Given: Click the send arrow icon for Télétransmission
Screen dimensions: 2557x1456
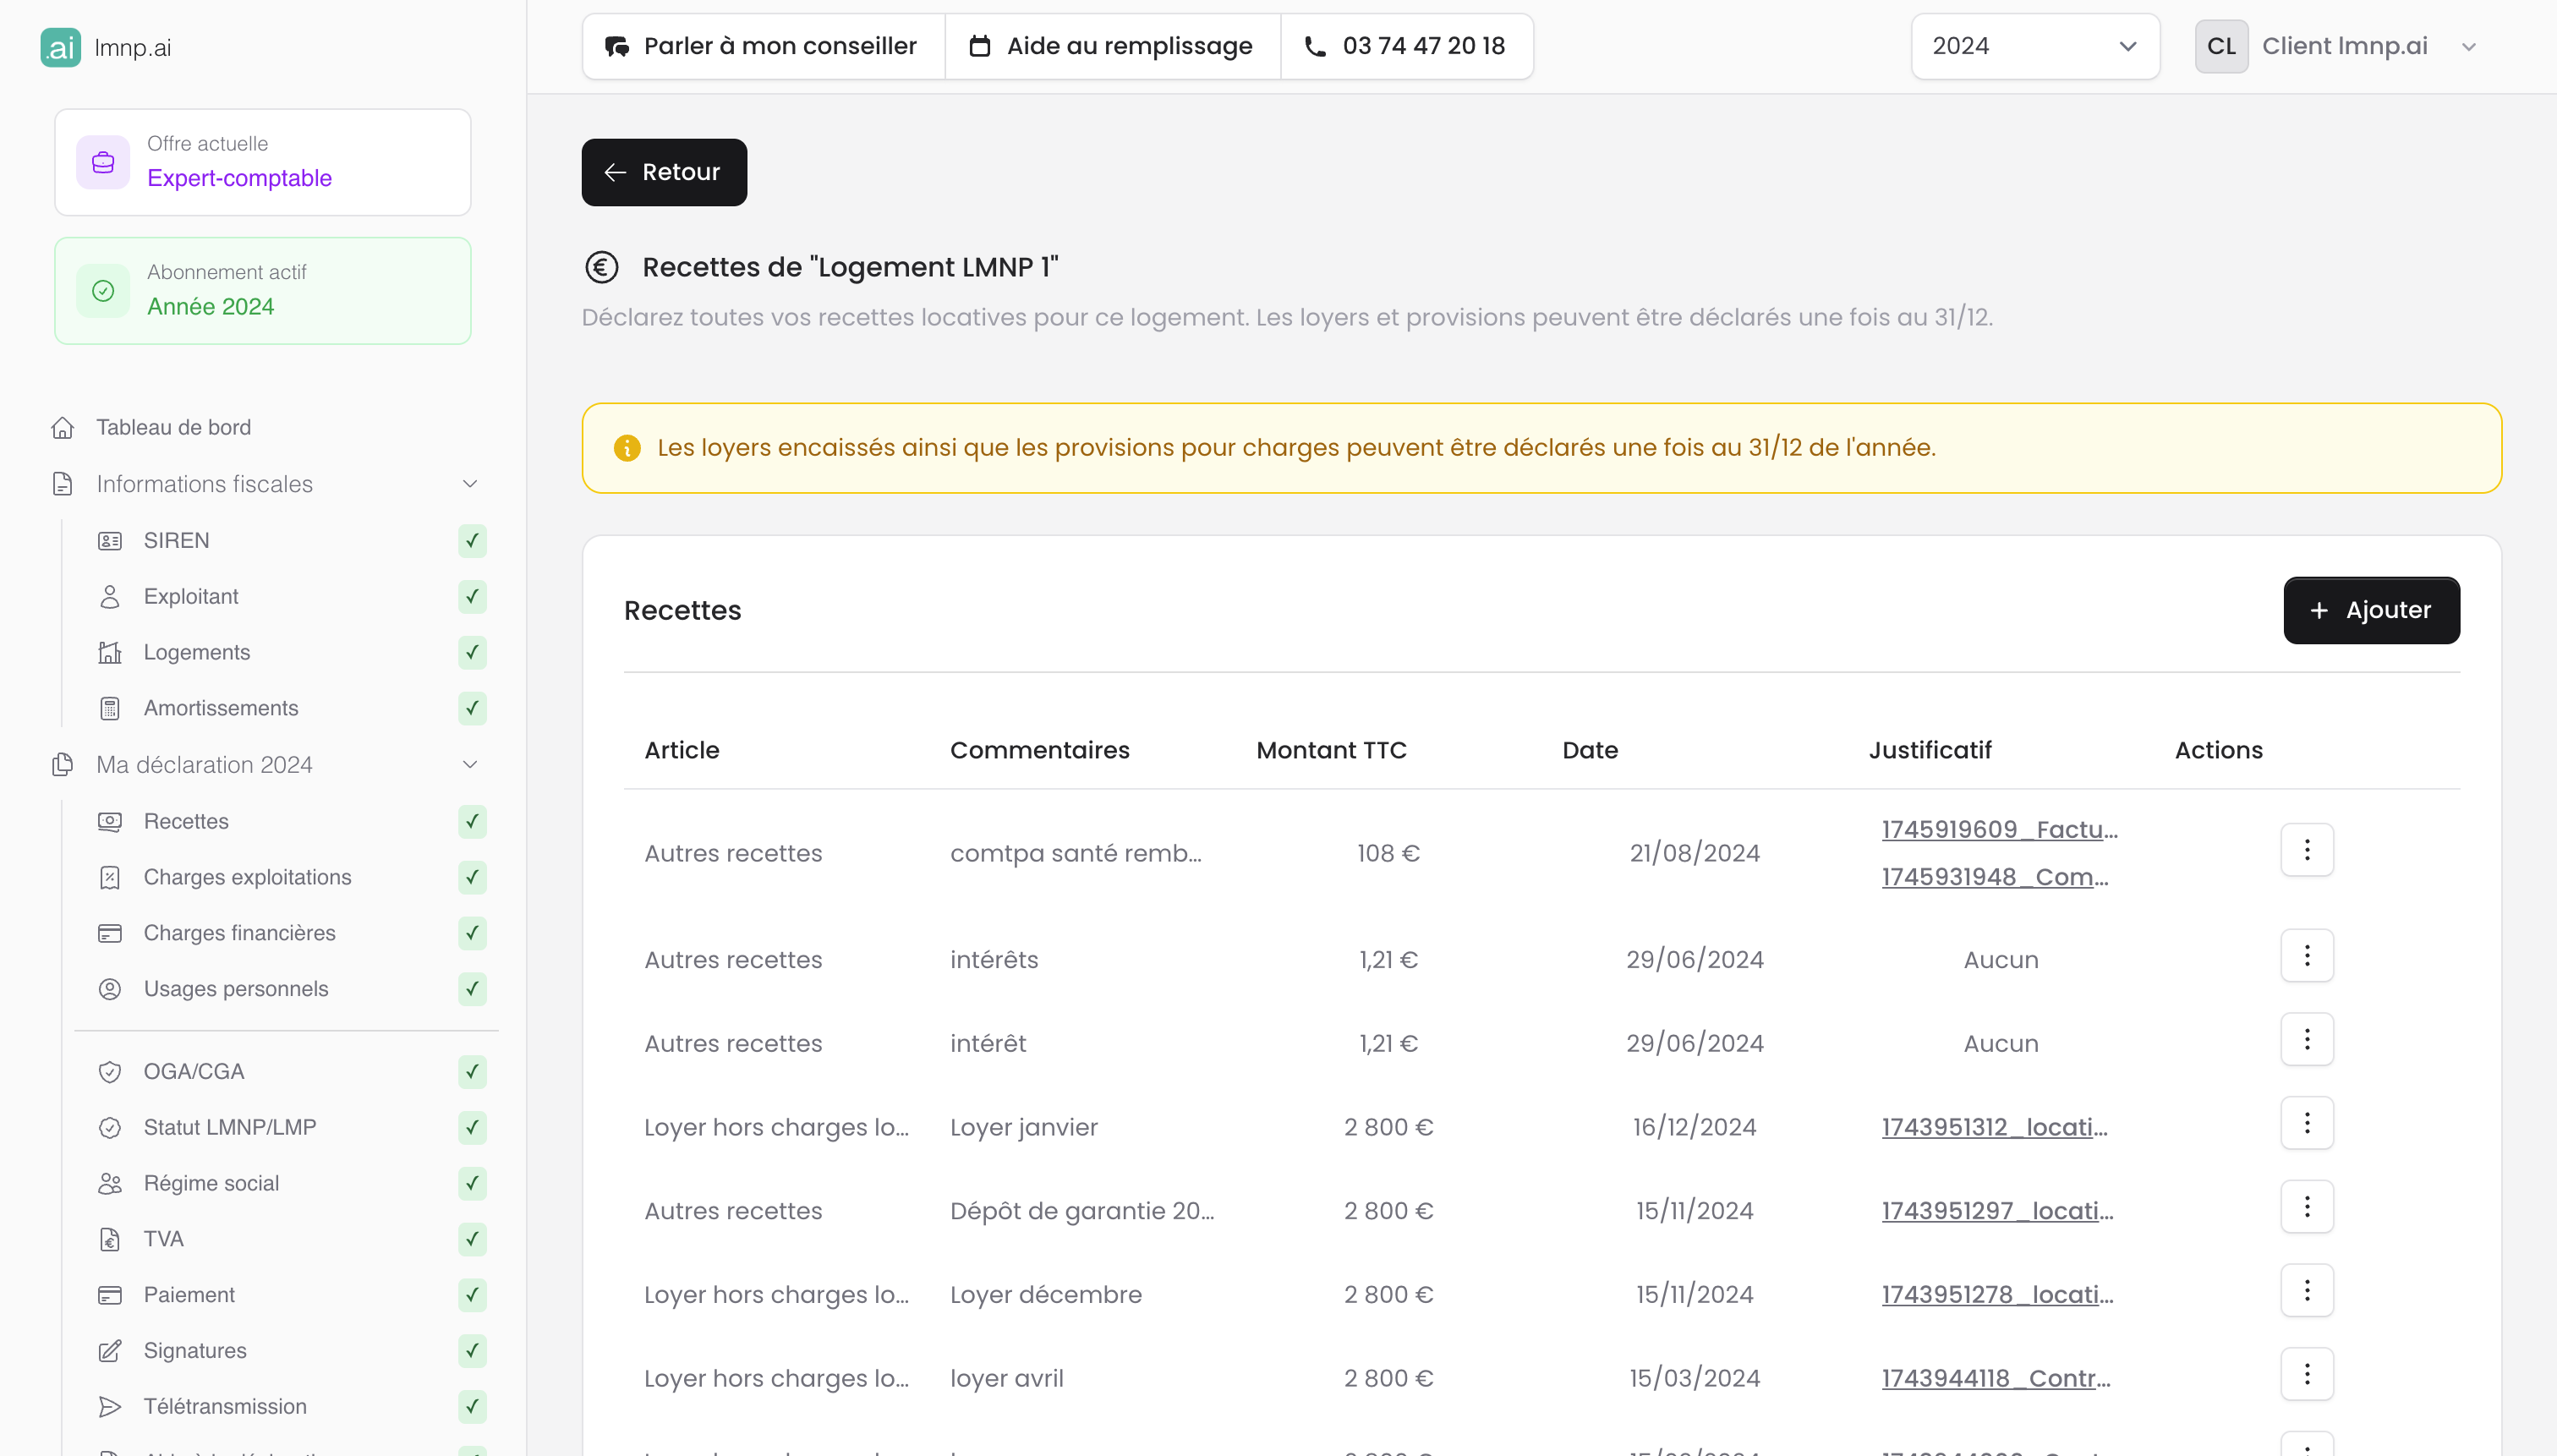Looking at the screenshot, I should click(110, 1407).
